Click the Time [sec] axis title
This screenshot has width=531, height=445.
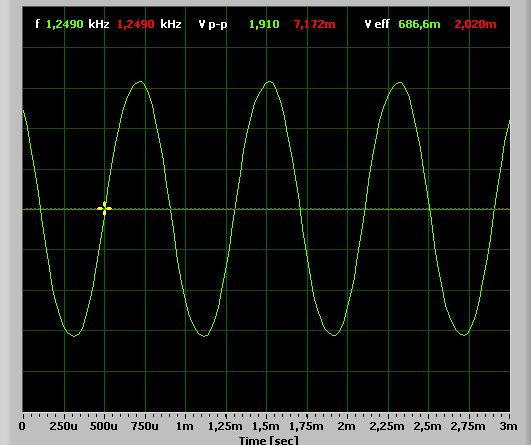click(269, 440)
